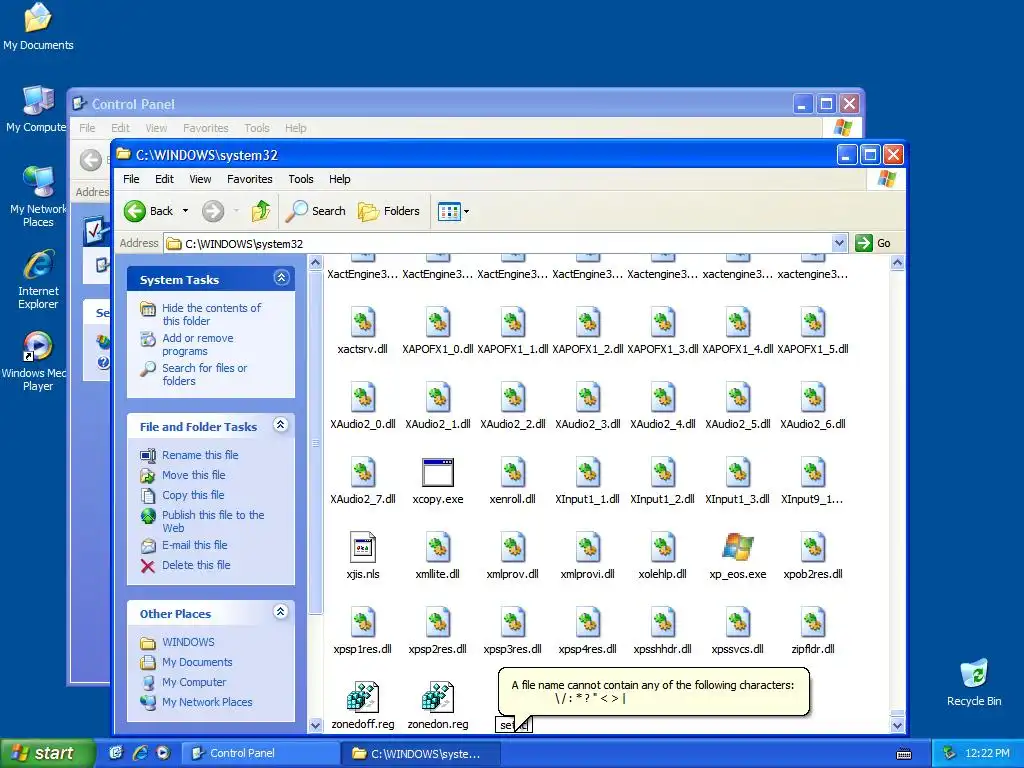This screenshot has height=768, width=1024.
Task: Open the View menu in system32 window
Action: point(200,179)
